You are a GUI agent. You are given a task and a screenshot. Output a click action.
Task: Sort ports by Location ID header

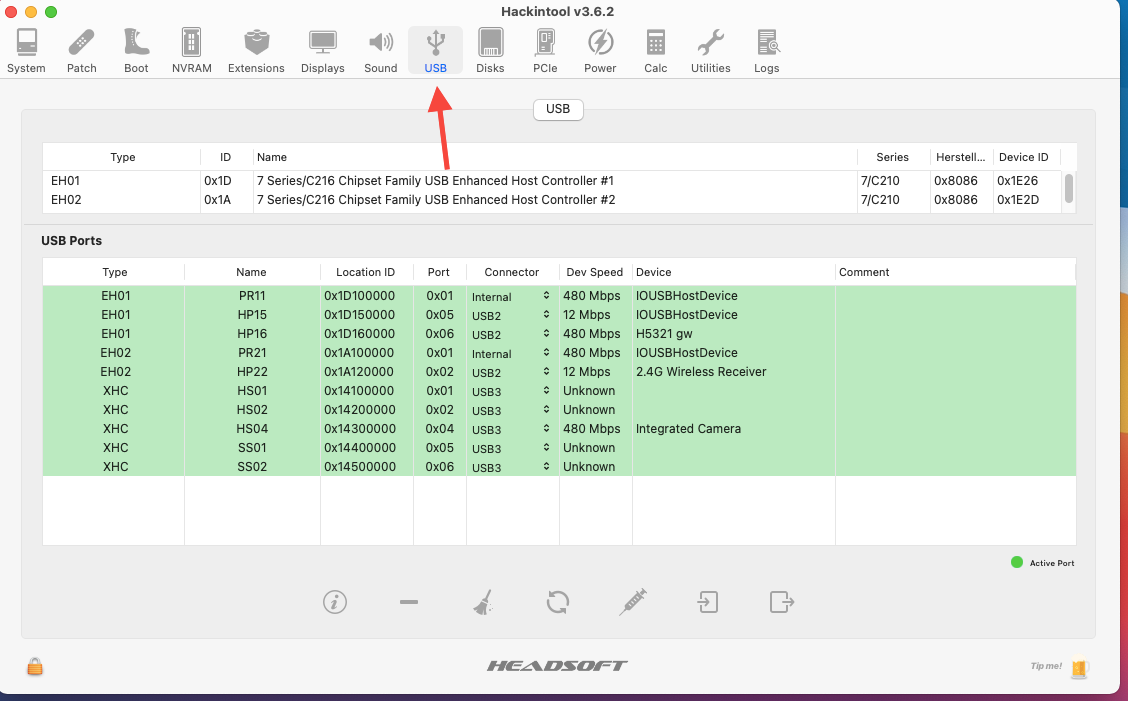[x=365, y=272]
